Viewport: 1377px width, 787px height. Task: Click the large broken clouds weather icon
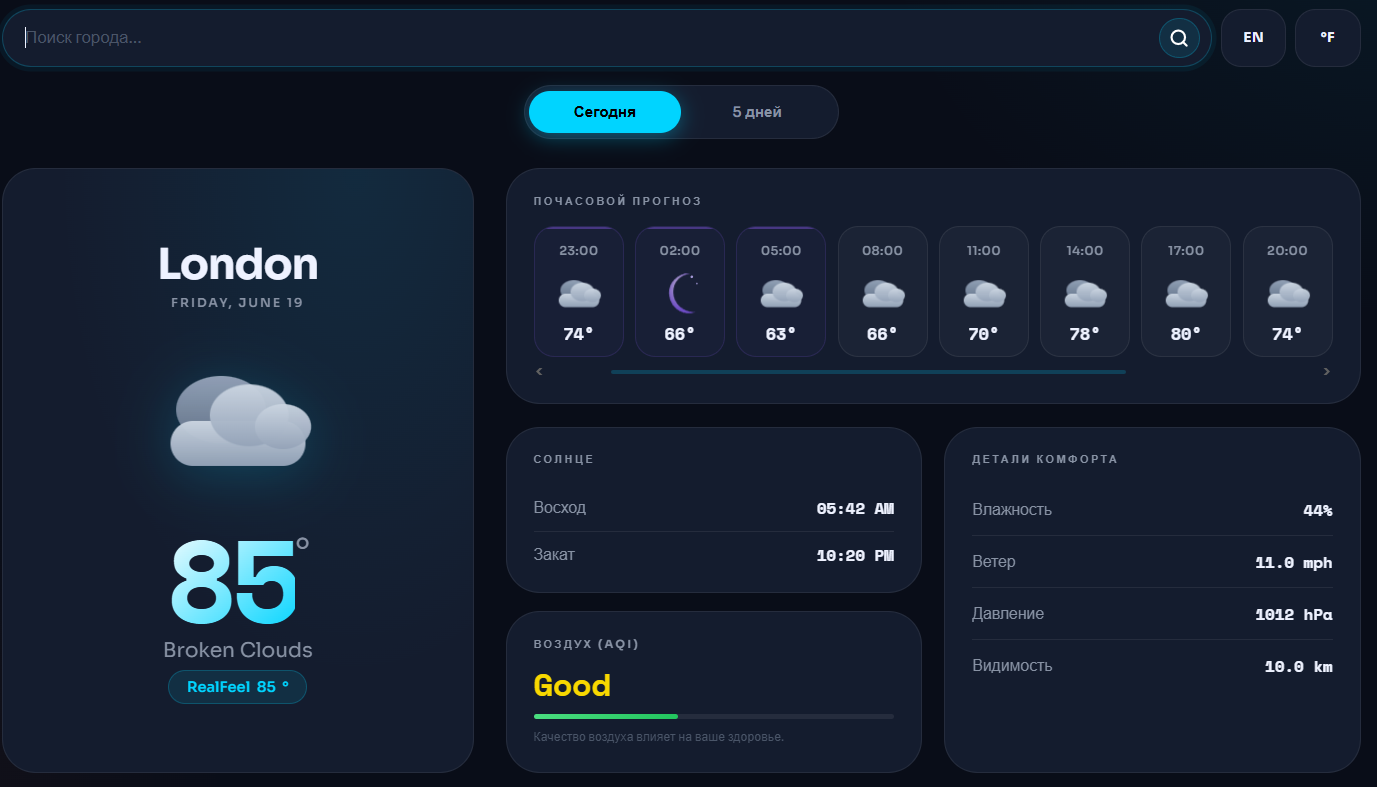[240, 421]
